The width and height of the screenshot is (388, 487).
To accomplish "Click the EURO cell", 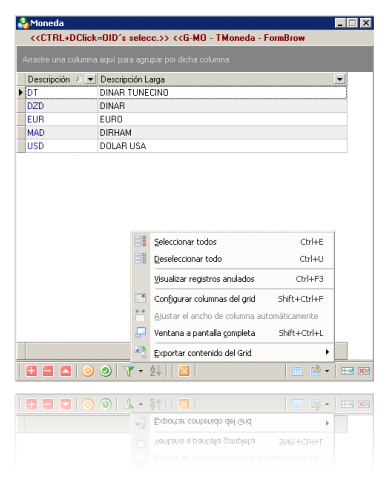I will point(222,119).
